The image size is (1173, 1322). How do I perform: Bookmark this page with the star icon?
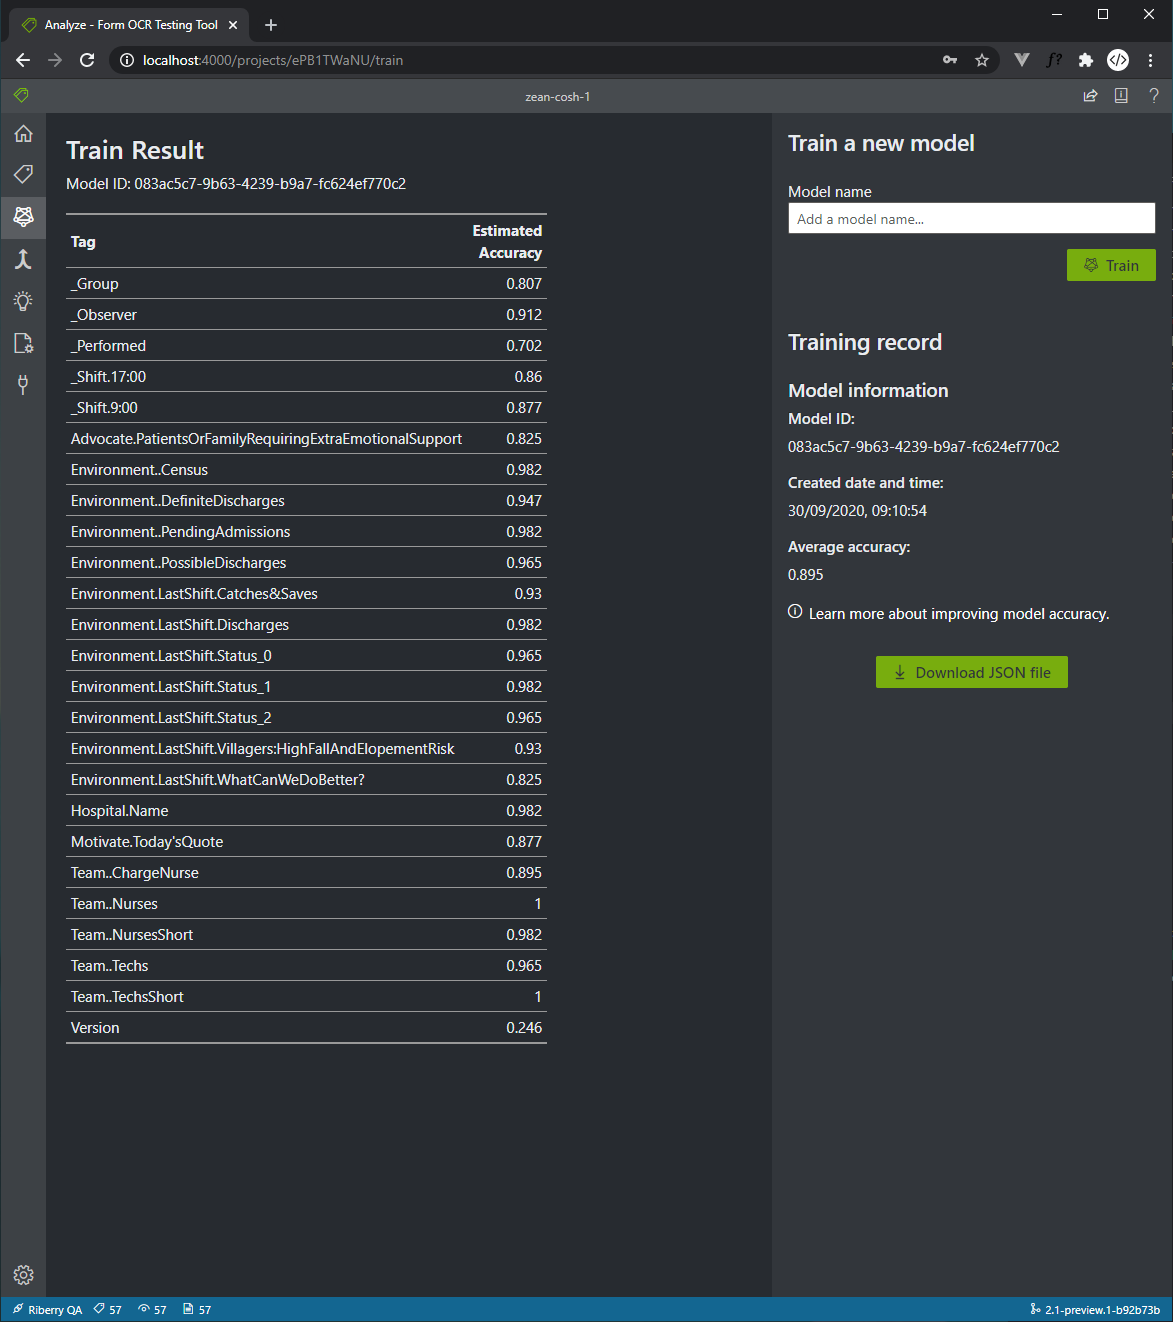tap(982, 60)
